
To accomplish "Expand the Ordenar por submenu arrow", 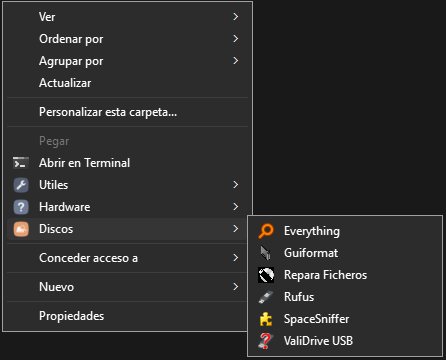I will click(236, 39).
